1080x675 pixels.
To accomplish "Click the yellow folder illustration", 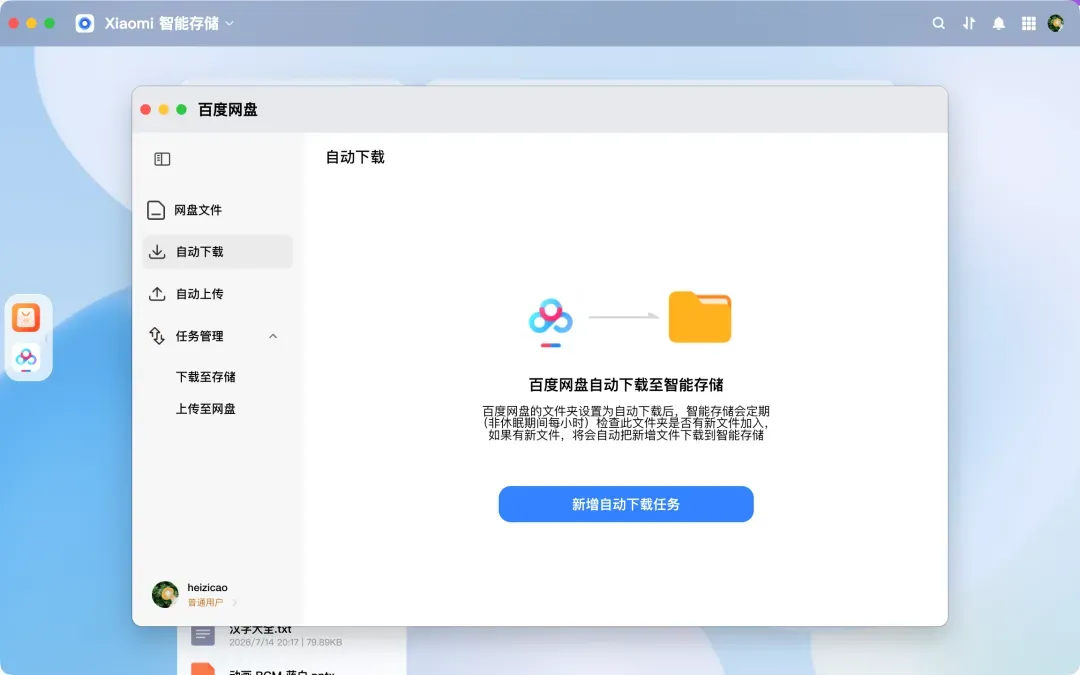I will pos(700,317).
